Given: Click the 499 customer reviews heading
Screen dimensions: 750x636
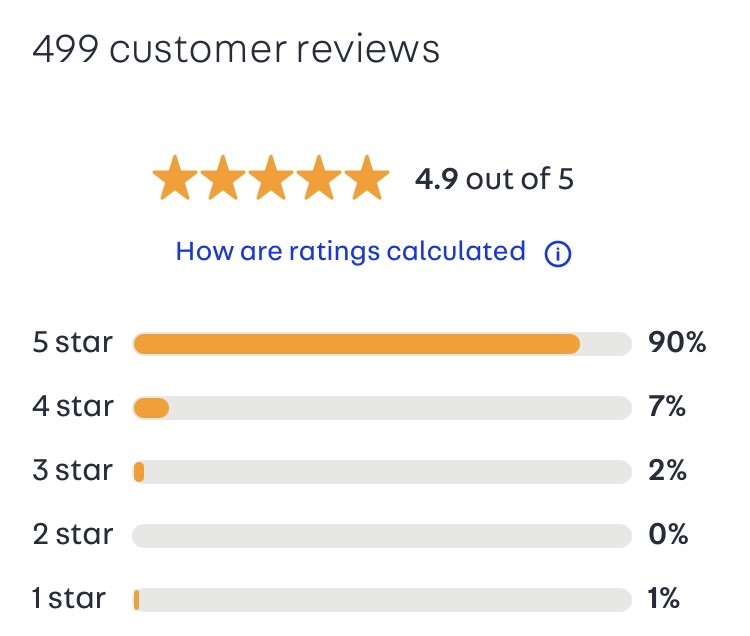Looking at the screenshot, I should point(236,49).
